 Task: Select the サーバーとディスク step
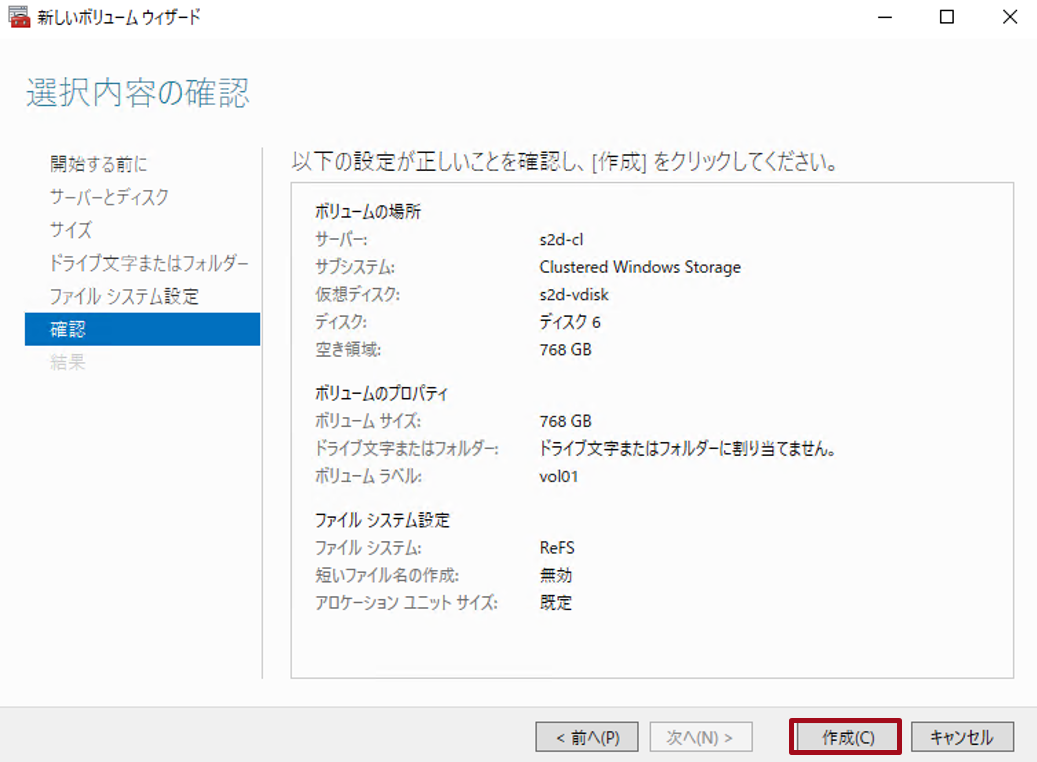(110, 197)
